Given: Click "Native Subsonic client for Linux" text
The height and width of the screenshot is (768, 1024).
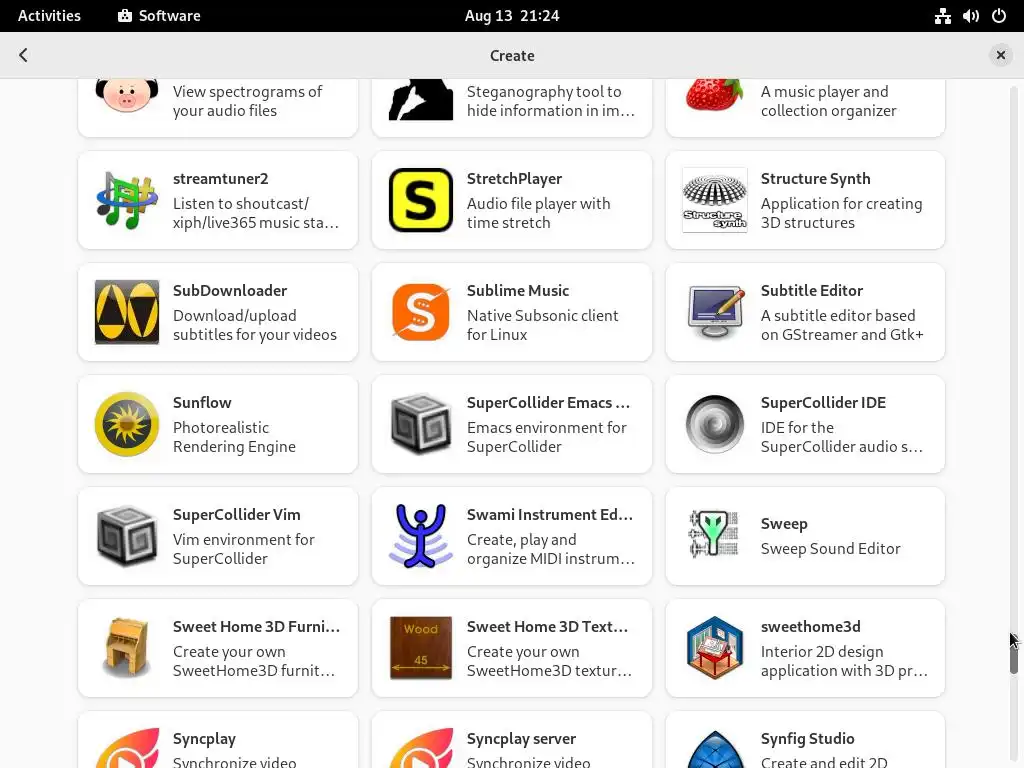Looking at the screenshot, I should [542, 325].
